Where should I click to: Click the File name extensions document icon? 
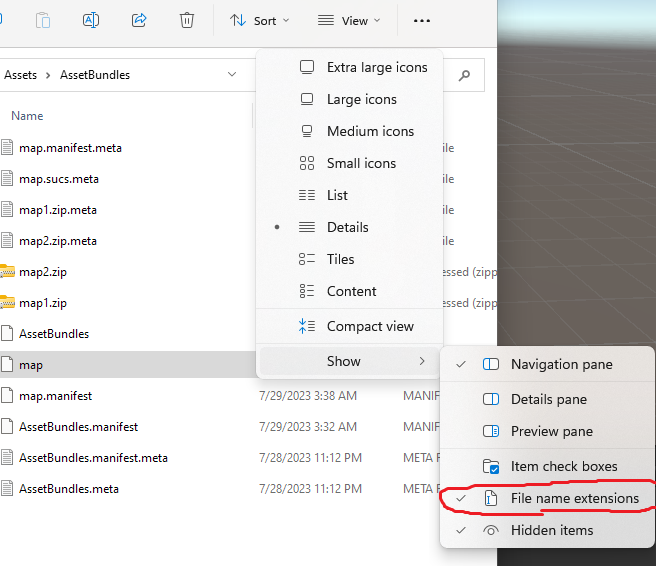click(x=491, y=498)
